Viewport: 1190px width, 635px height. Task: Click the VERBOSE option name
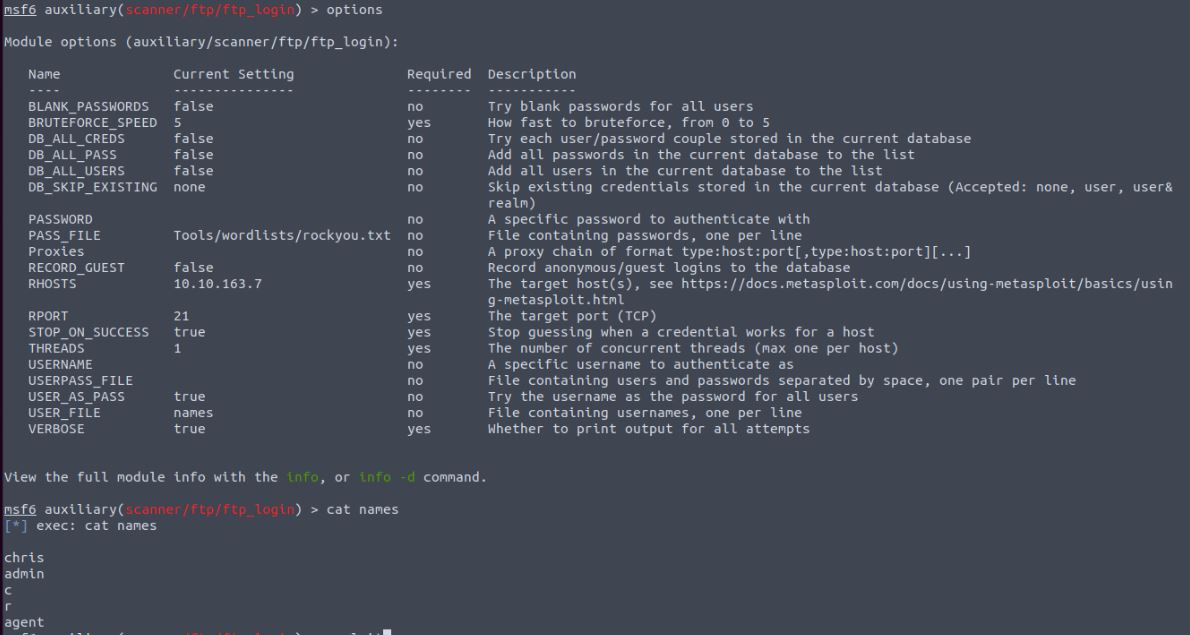coord(56,429)
